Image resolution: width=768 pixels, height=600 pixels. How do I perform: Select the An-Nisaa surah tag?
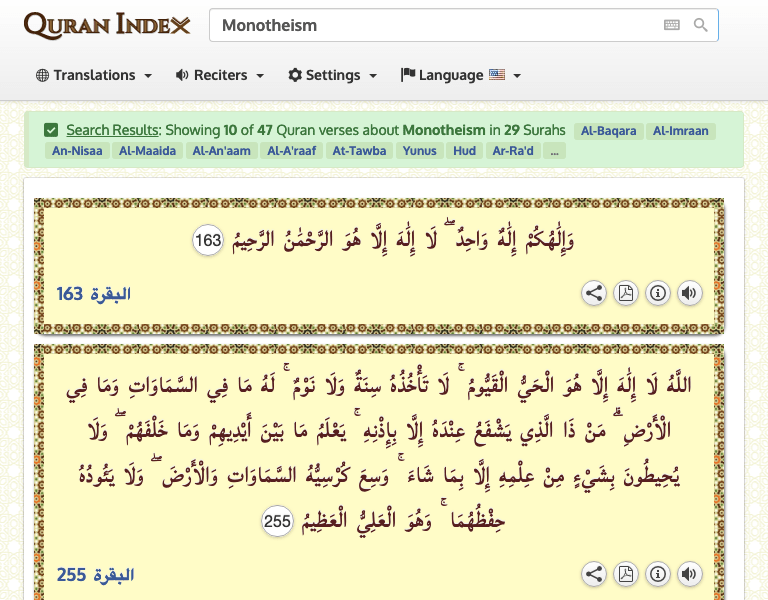(77, 151)
